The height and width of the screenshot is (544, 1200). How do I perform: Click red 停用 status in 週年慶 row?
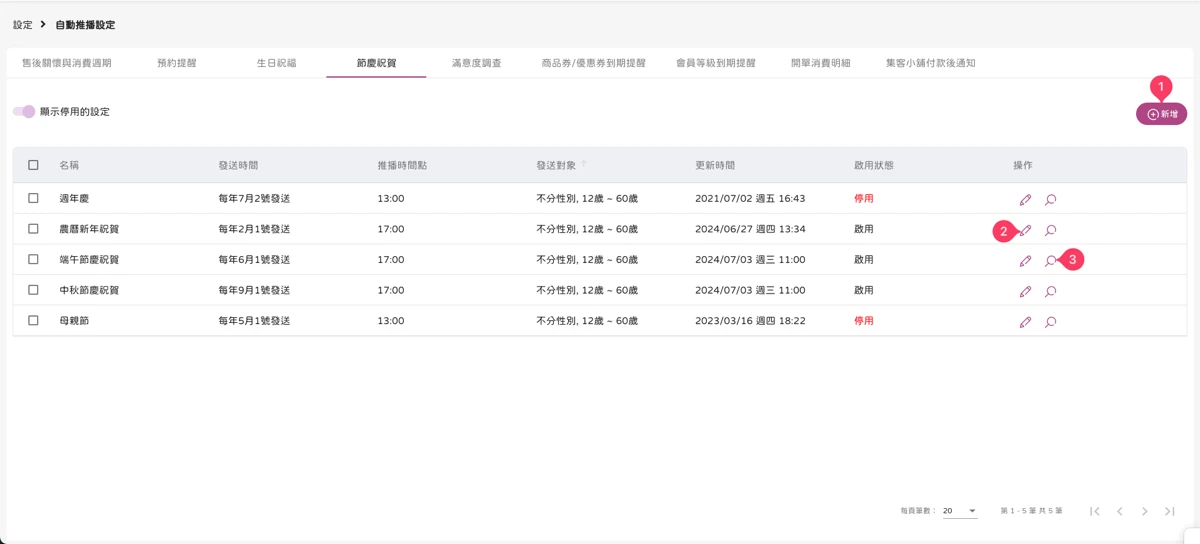[864, 198]
